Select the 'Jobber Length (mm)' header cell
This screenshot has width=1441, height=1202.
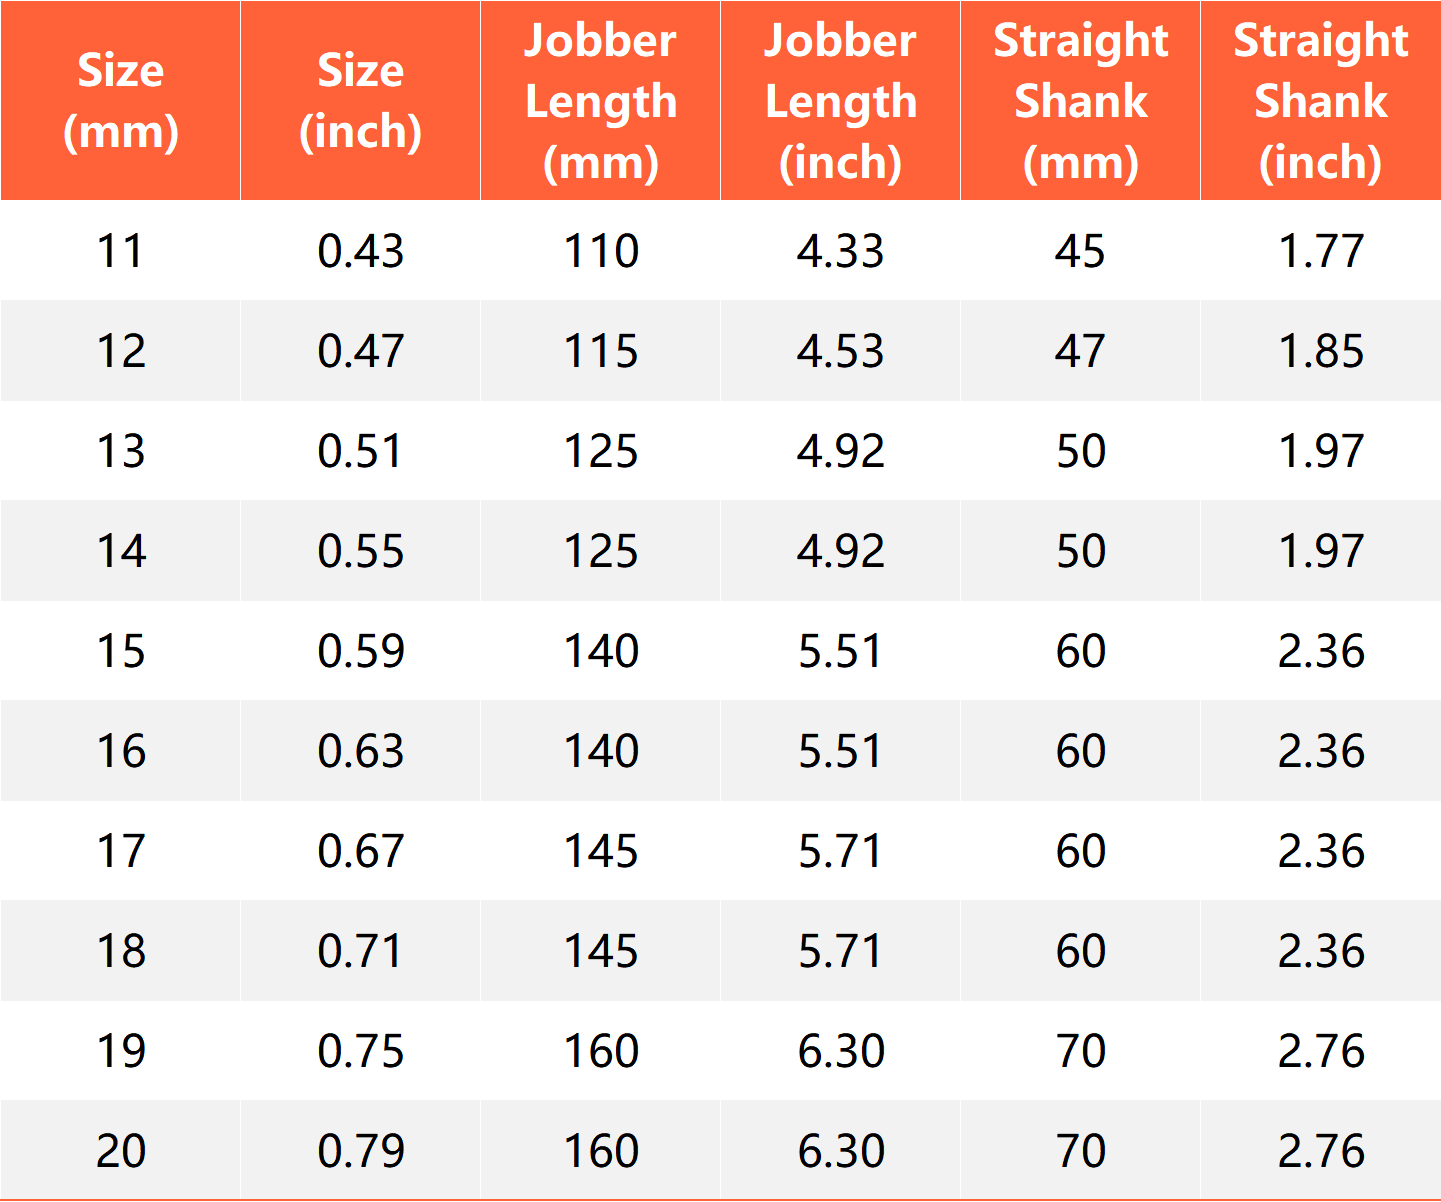[600, 101]
